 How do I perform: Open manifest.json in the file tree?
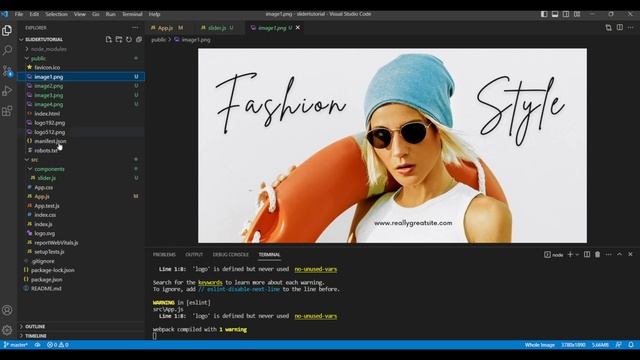coord(81,141)
